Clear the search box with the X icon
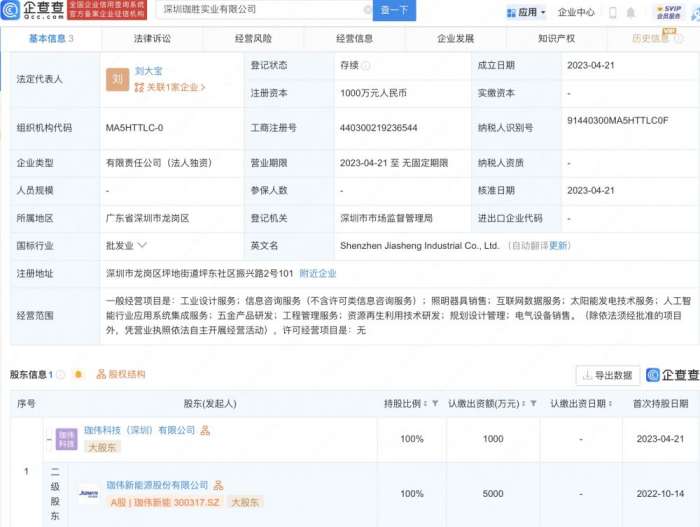This screenshot has width=700, height=527. coord(367,10)
